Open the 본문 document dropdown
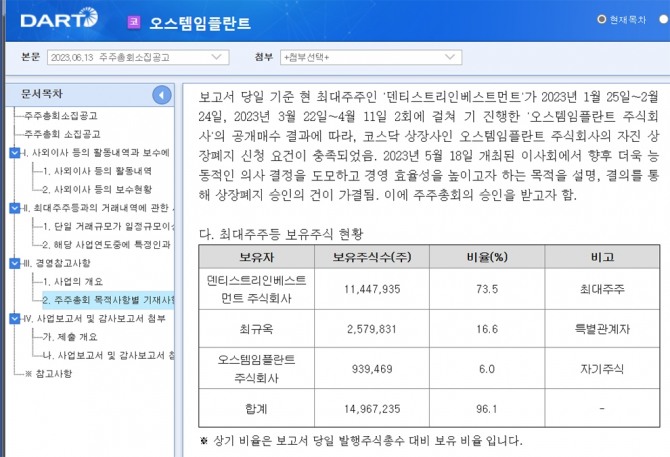 tap(138, 57)
